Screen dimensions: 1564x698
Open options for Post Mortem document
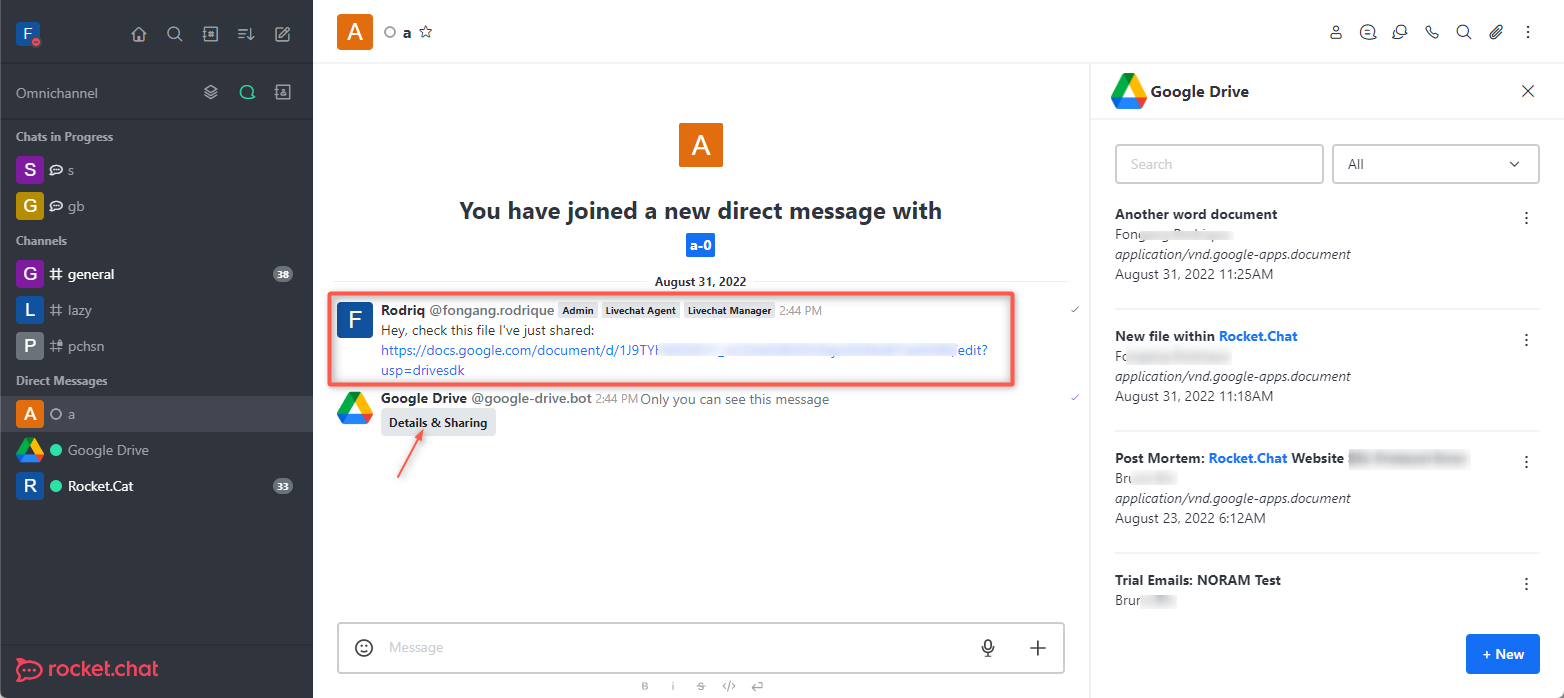pos(1527,462)
